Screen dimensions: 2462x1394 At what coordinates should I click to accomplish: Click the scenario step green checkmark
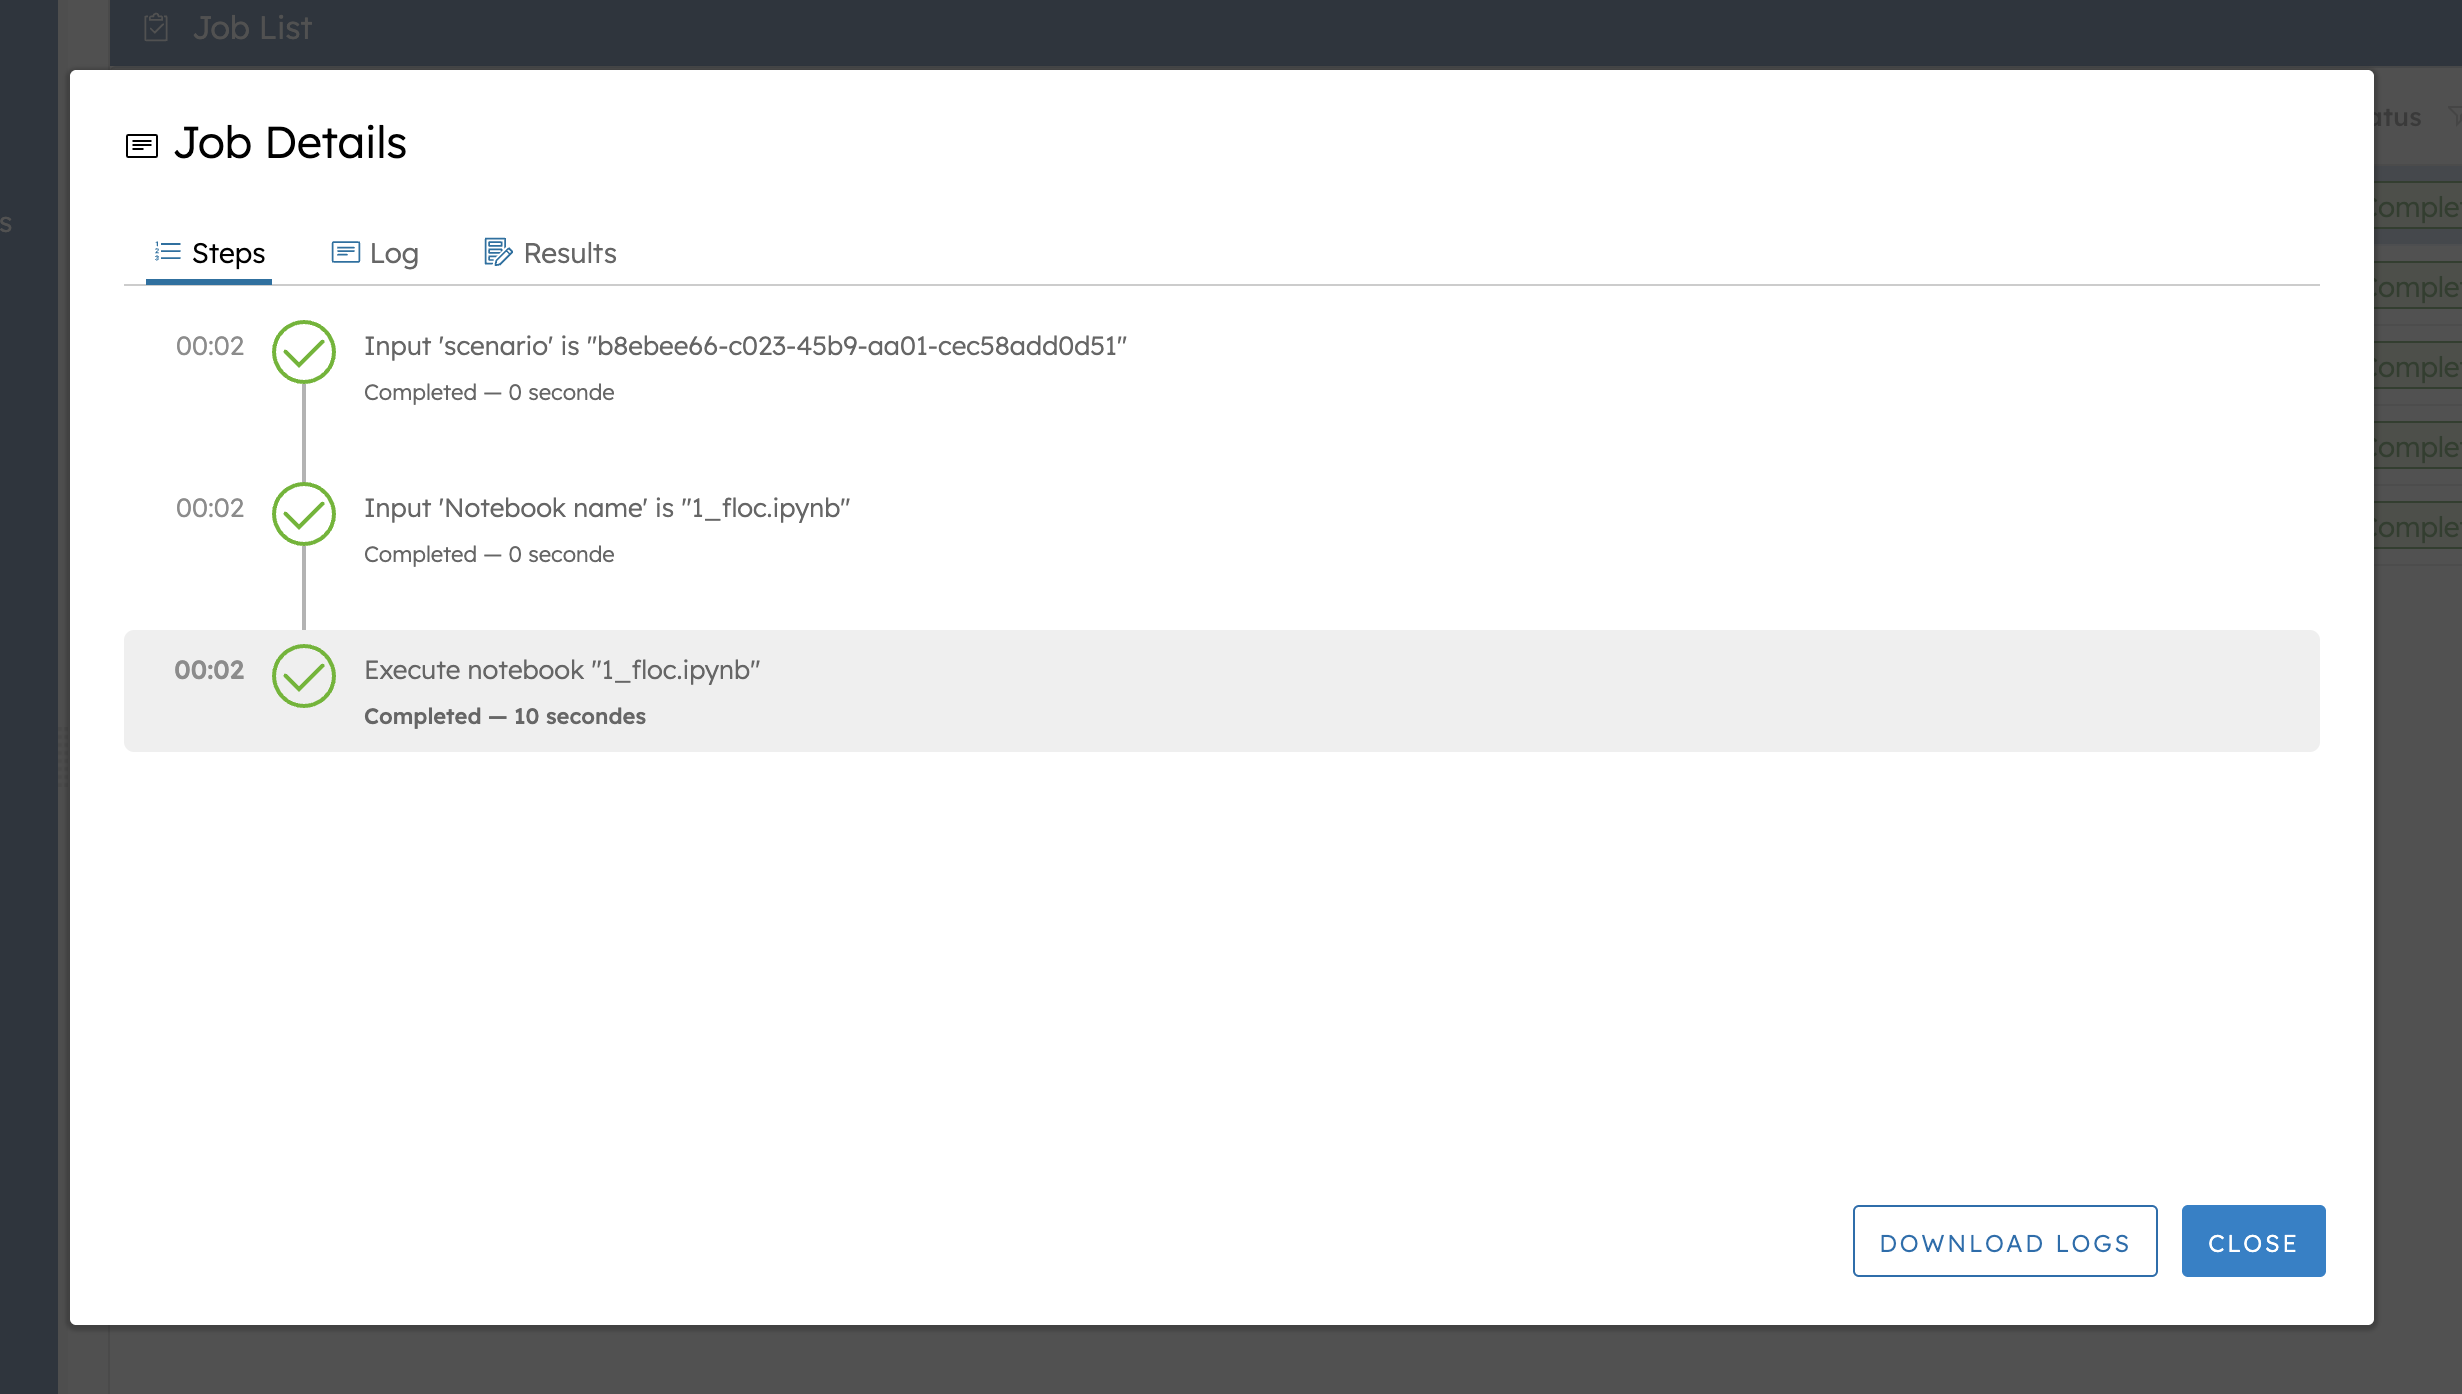click(304, 352)
